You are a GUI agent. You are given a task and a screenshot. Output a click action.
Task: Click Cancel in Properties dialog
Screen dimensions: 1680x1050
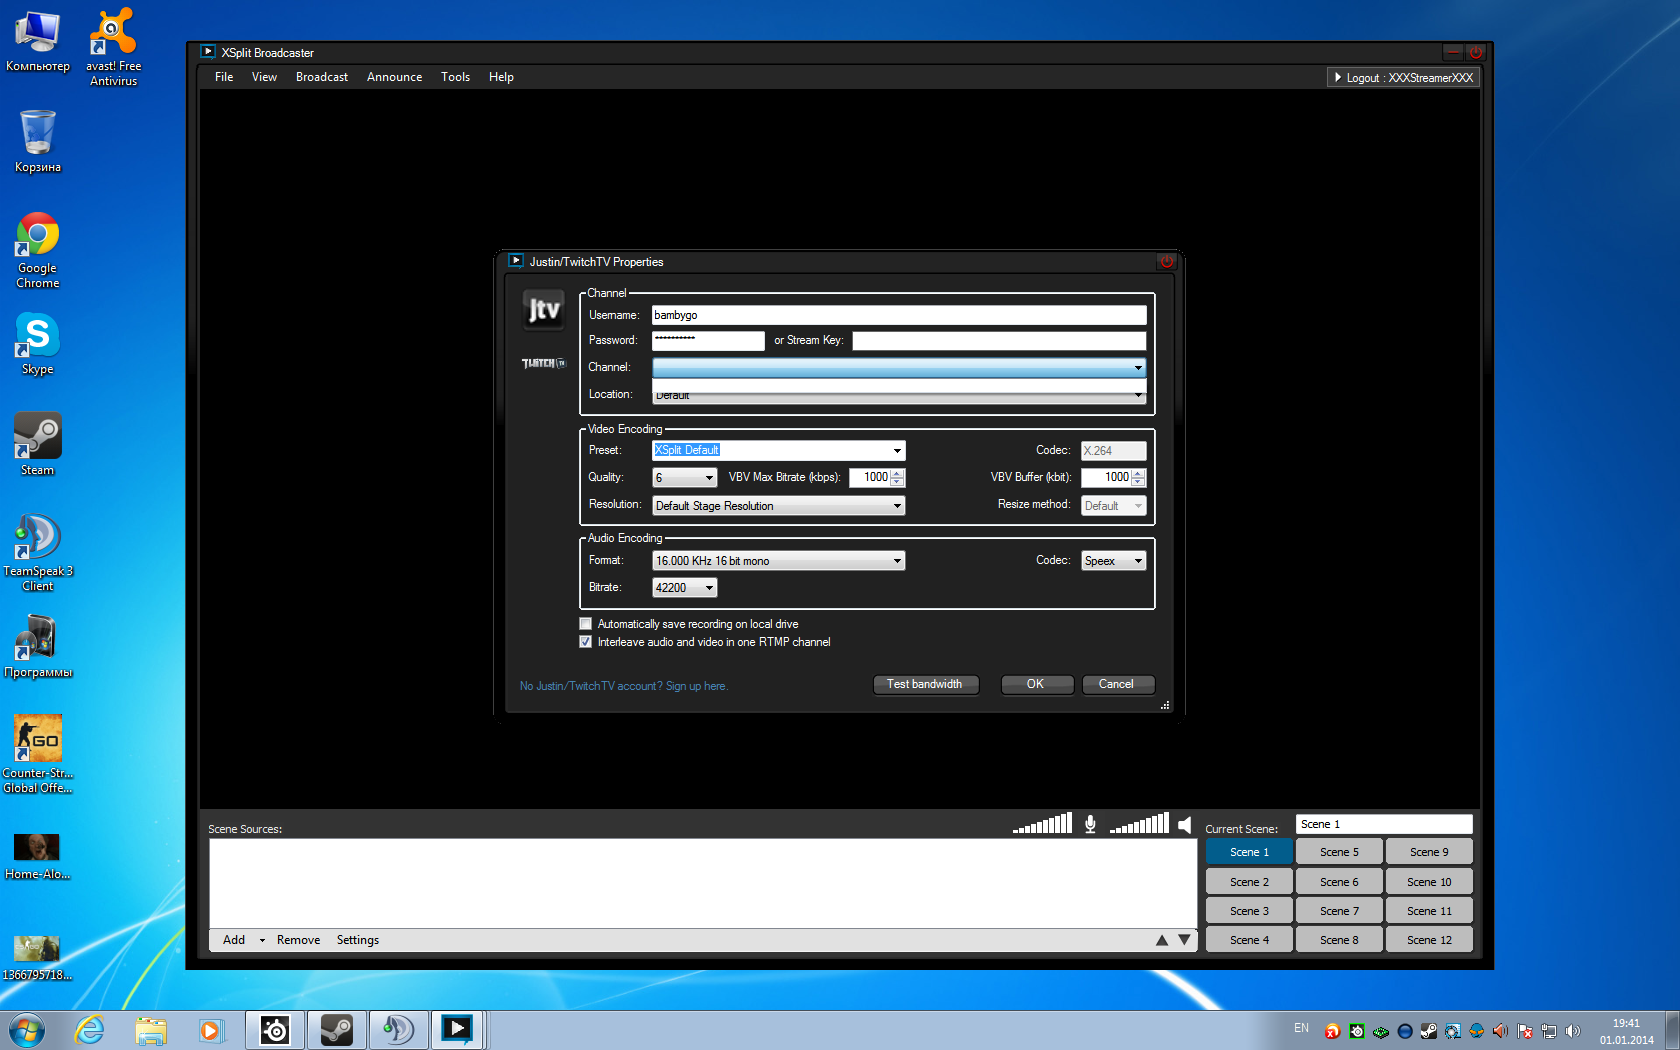pos(1117,685)
